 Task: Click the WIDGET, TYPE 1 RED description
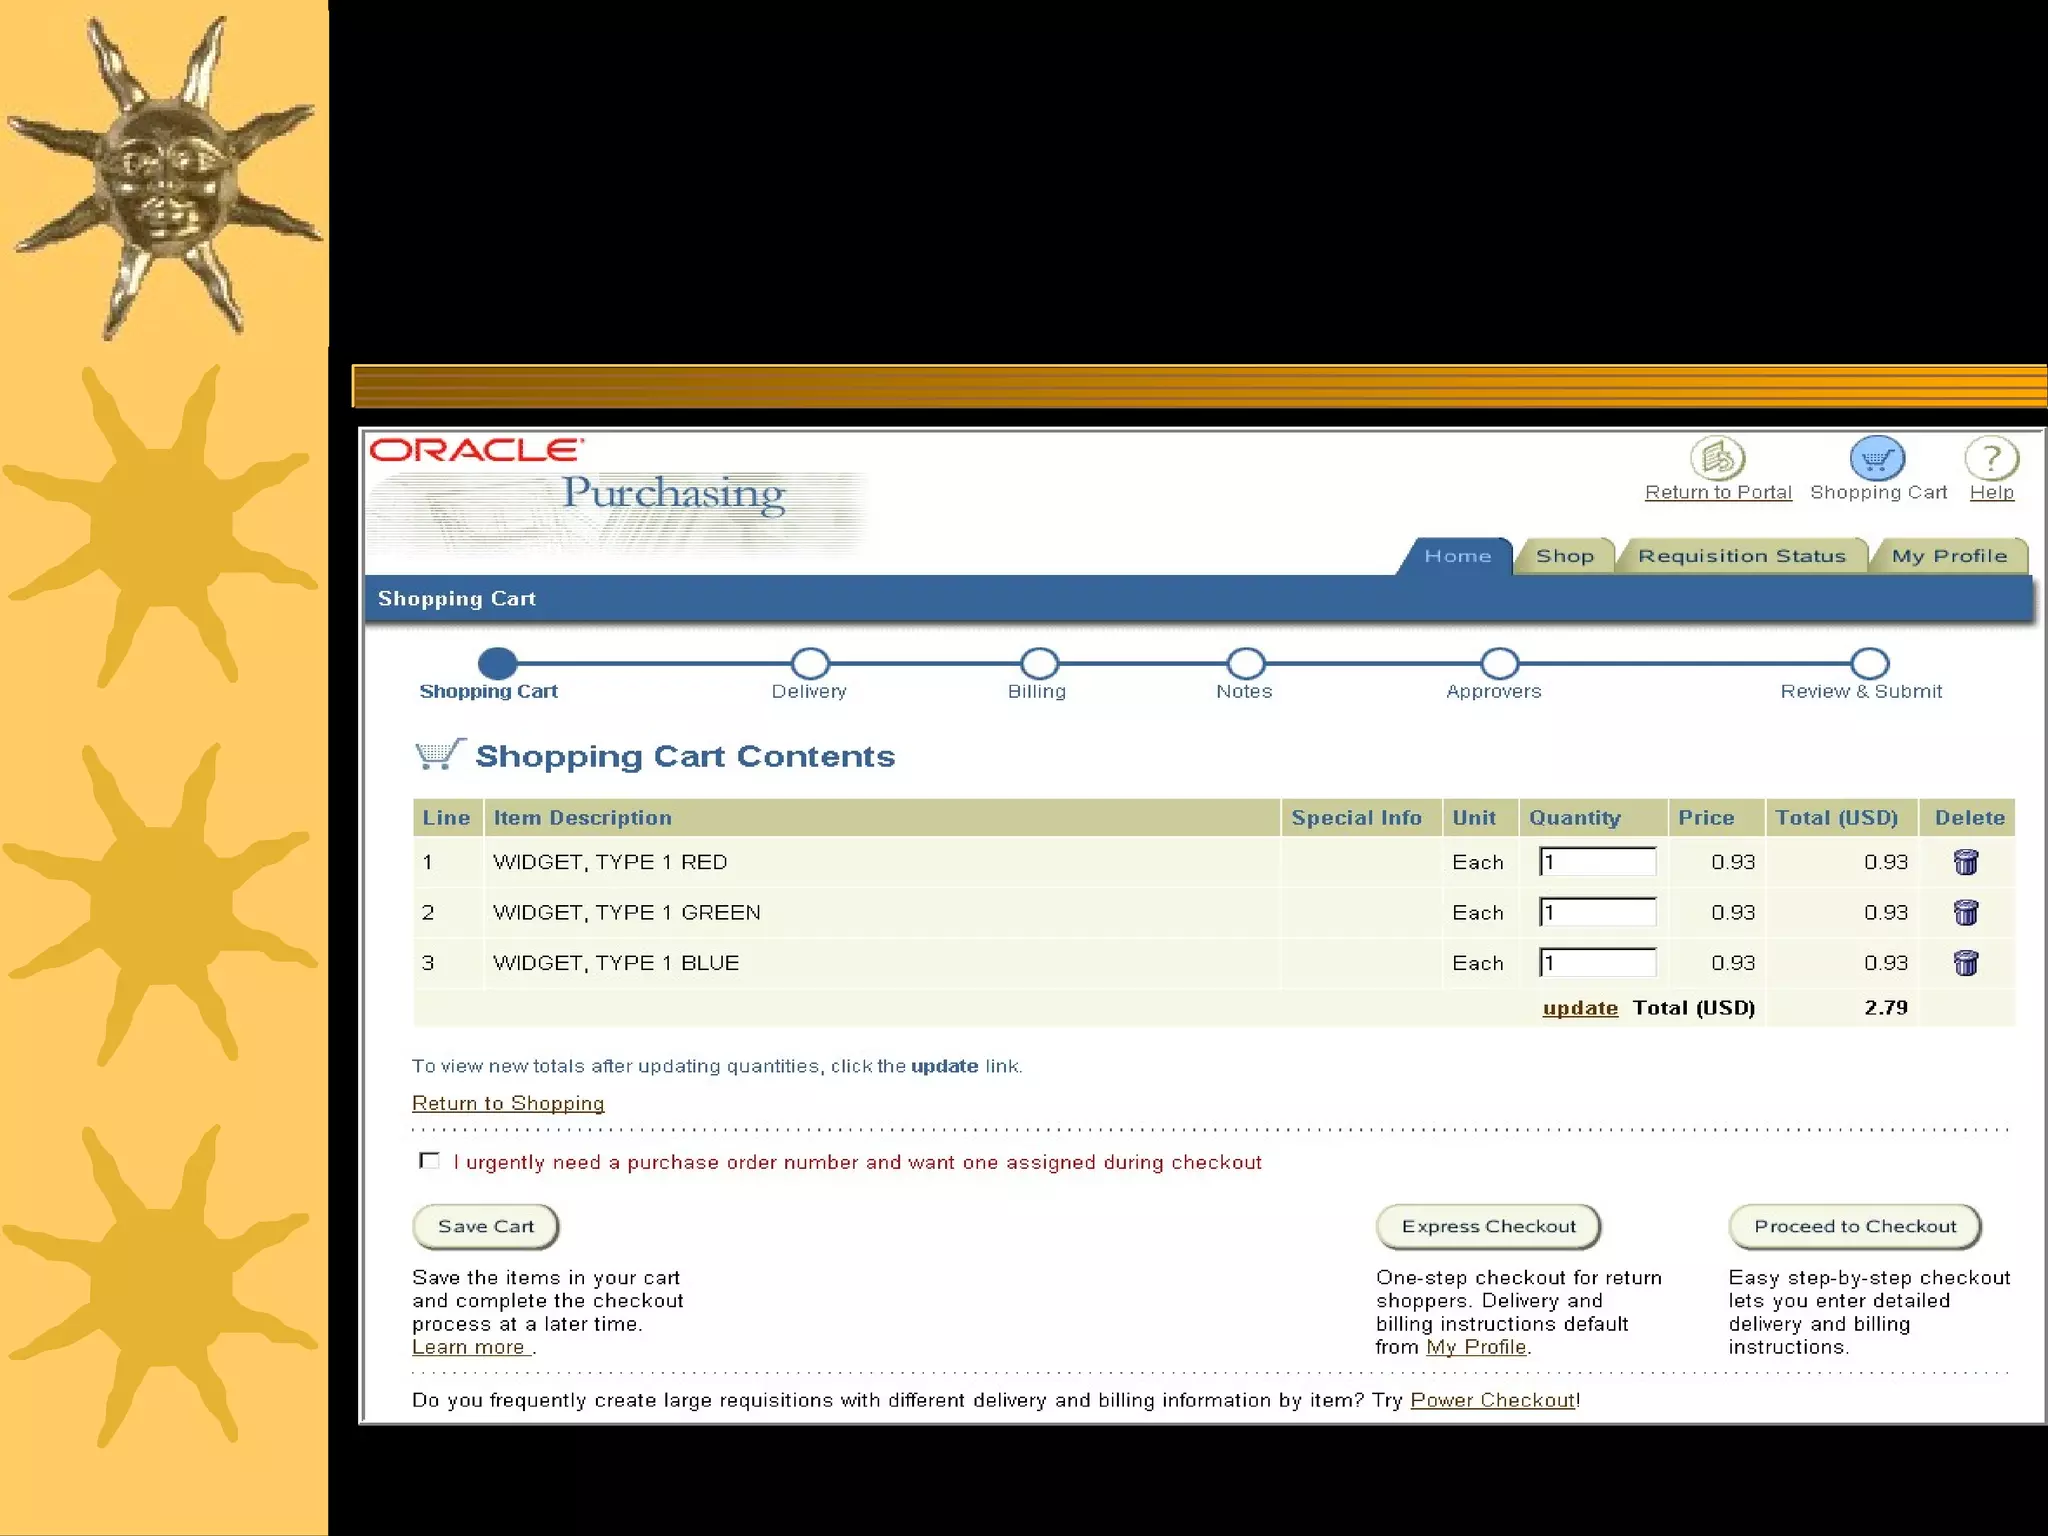point(609,861)
